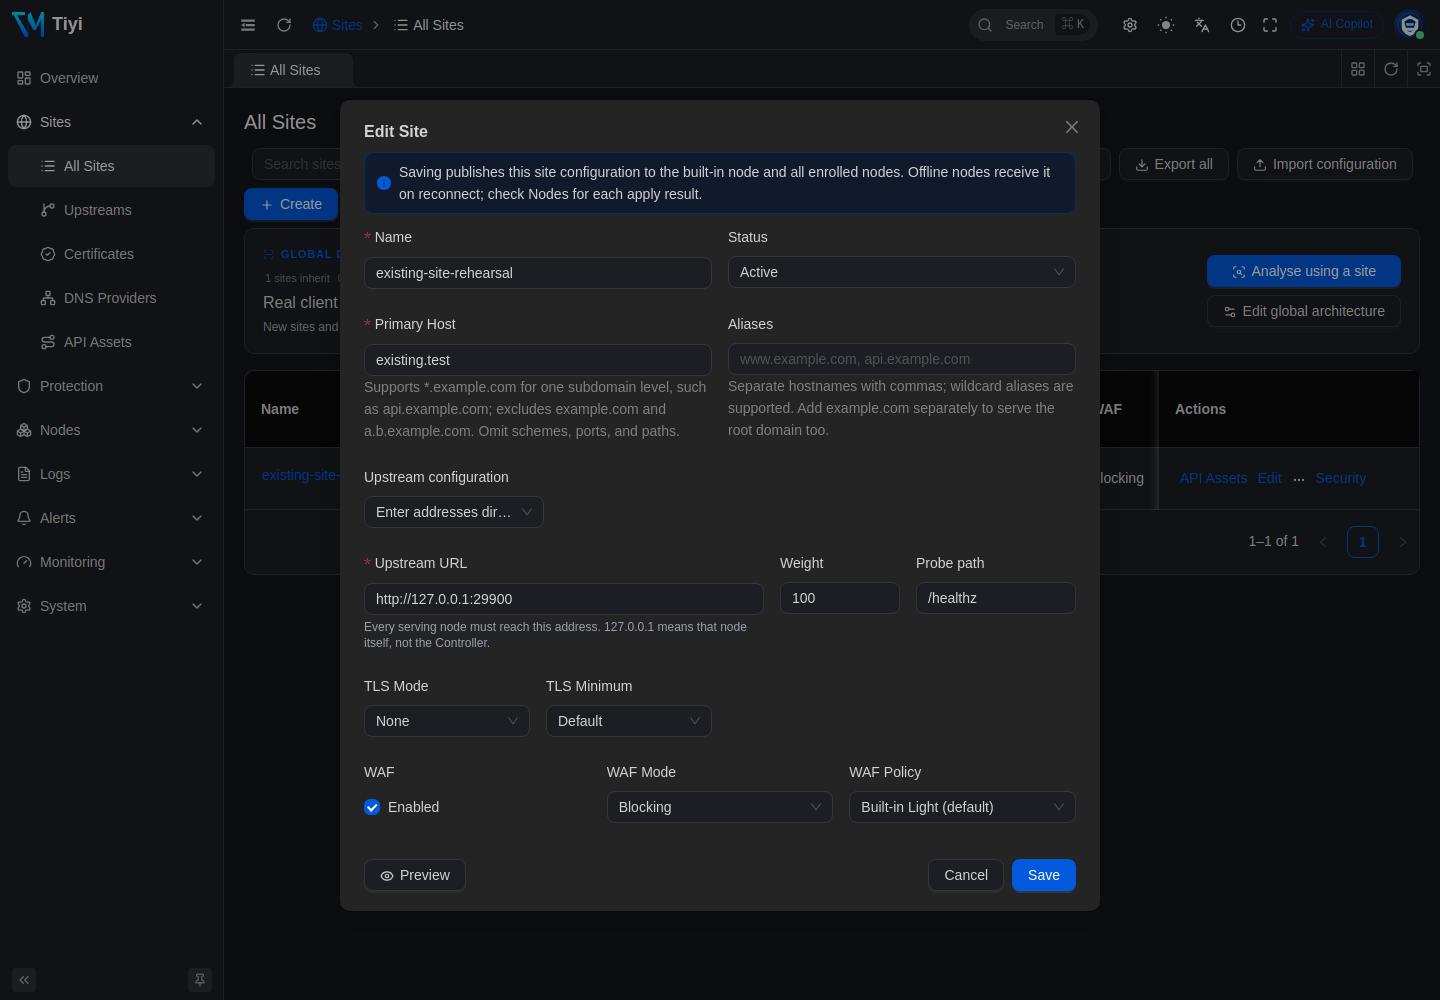Open API Assets link in table row
This screenshot has width=1440, height=1000.
click(x=1213, y=478)
